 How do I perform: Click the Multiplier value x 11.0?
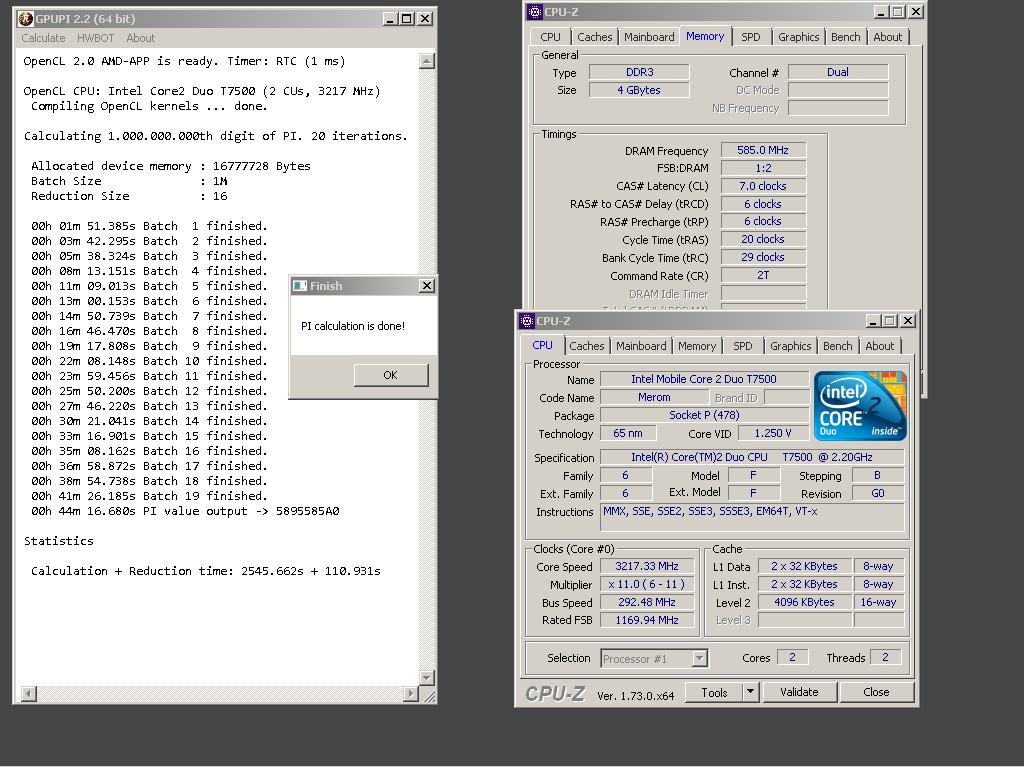point(647,584)
